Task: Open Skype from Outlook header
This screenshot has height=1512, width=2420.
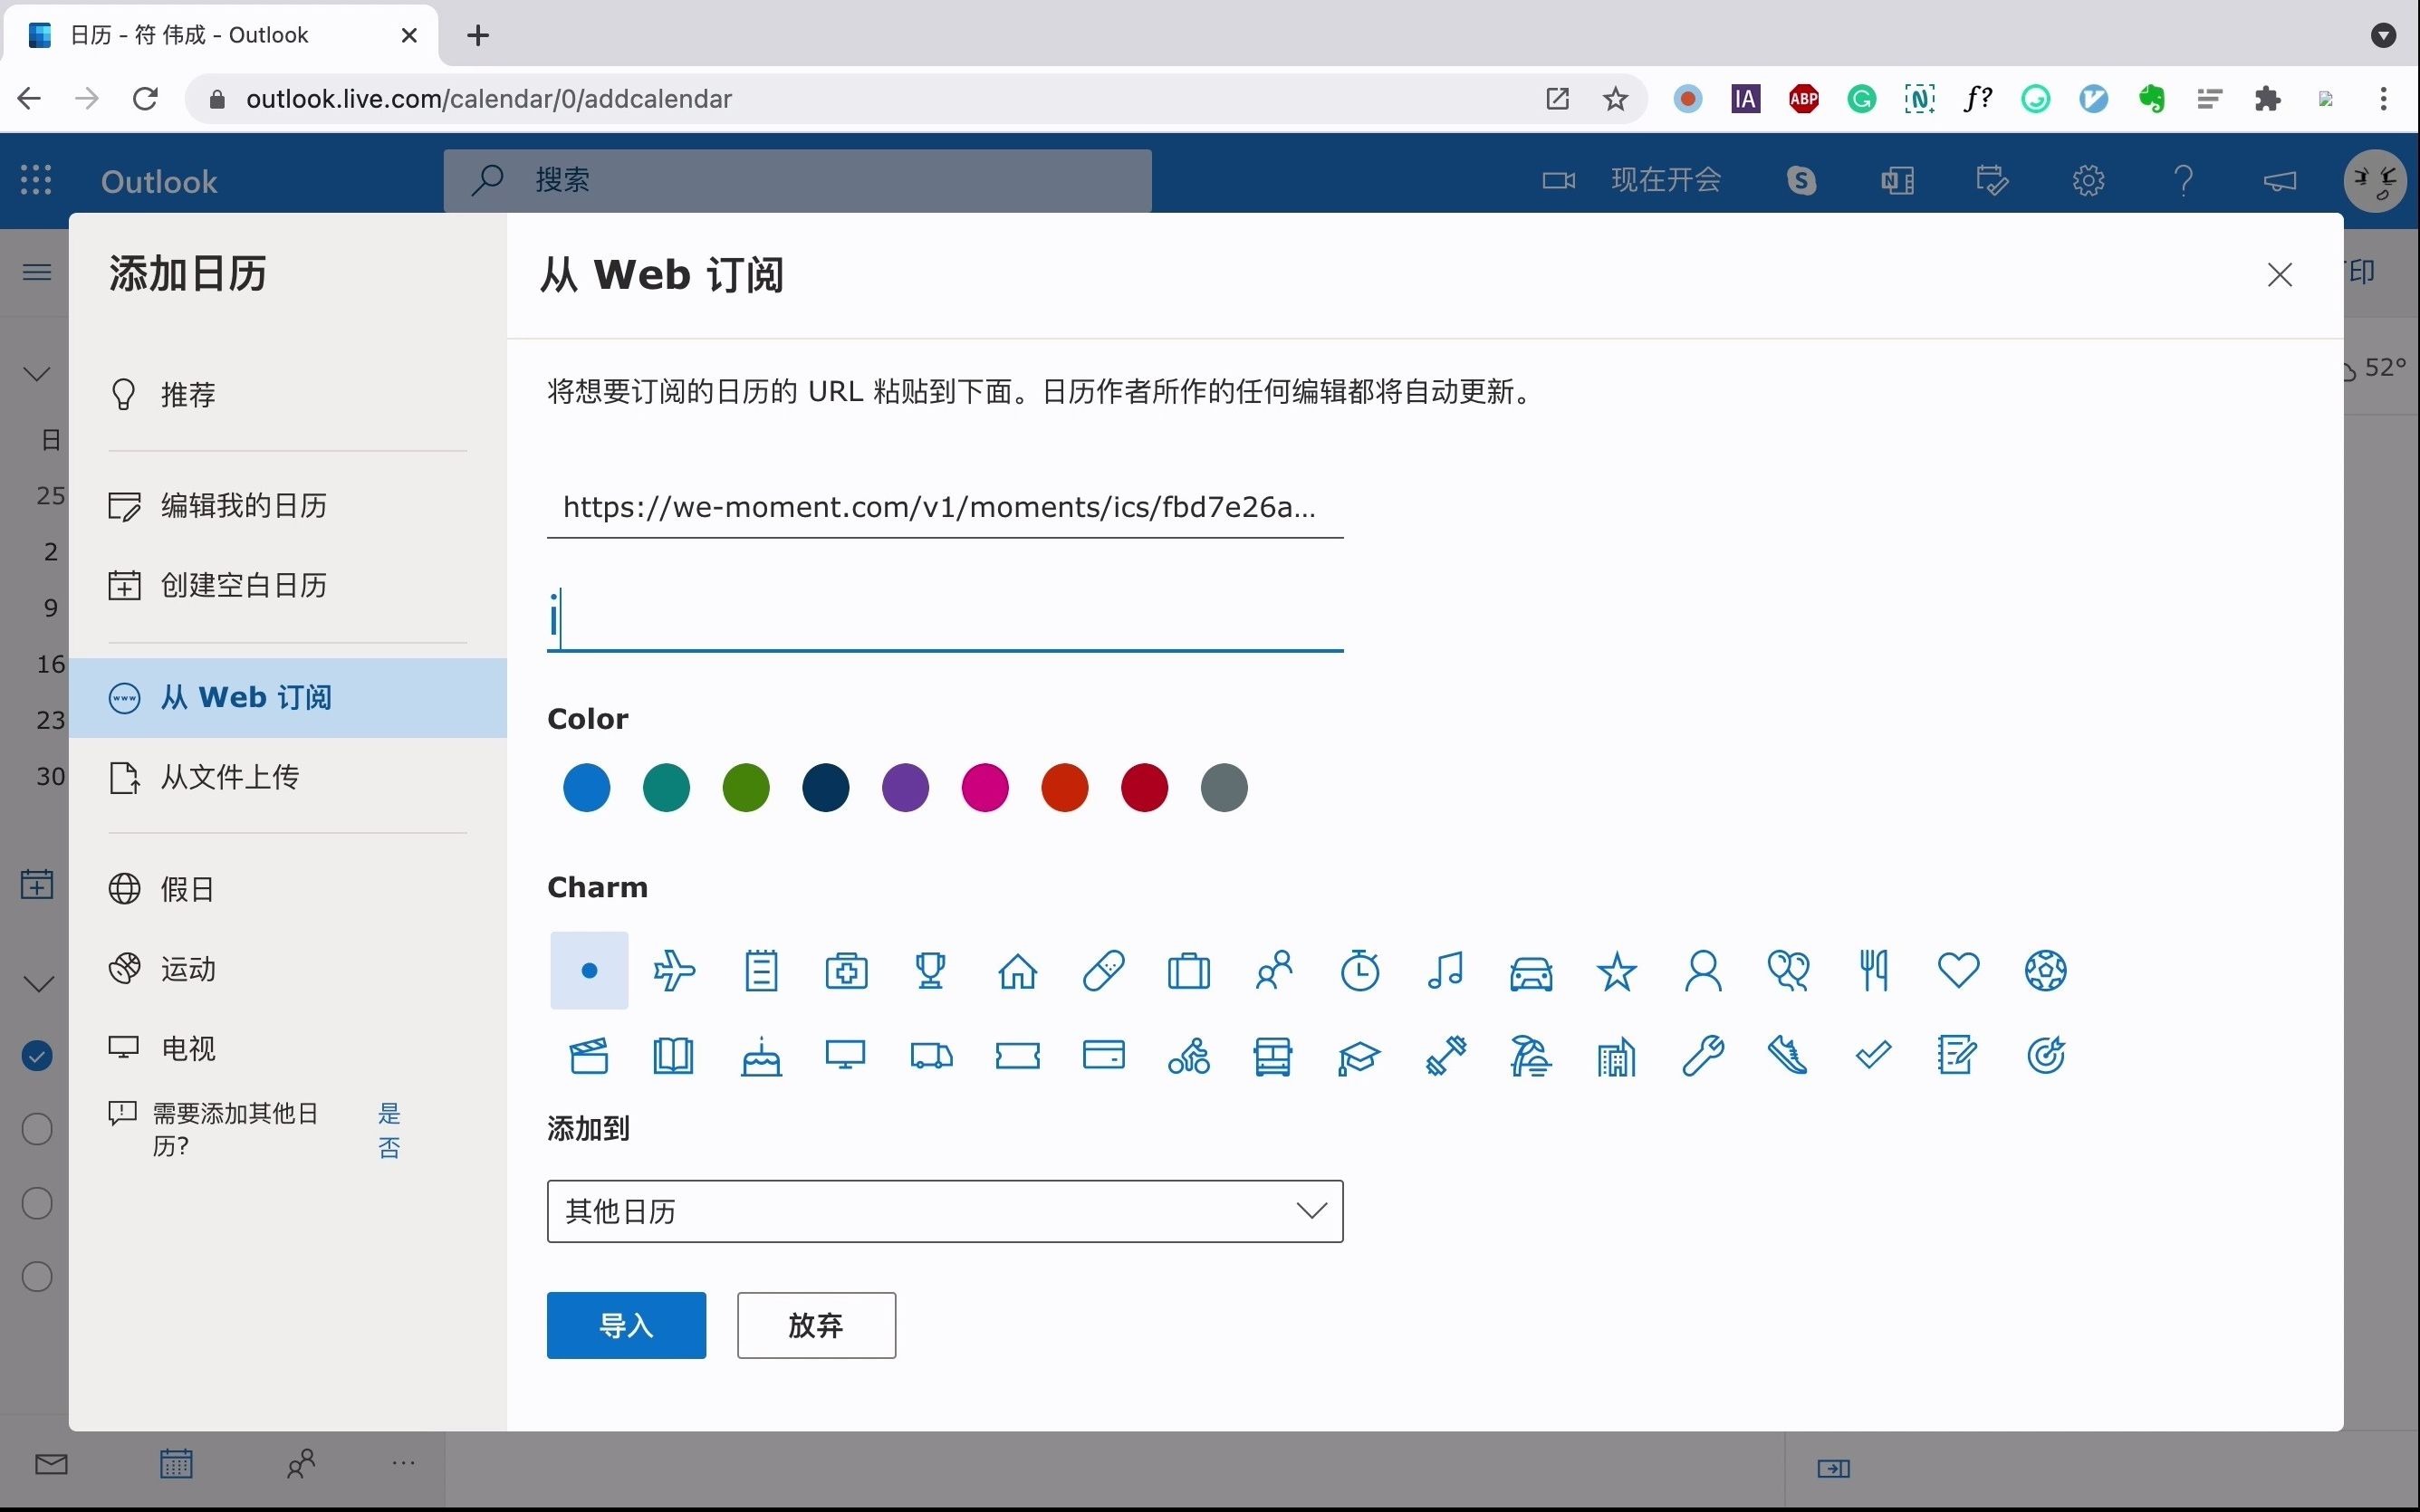Action: (1801, 180)
